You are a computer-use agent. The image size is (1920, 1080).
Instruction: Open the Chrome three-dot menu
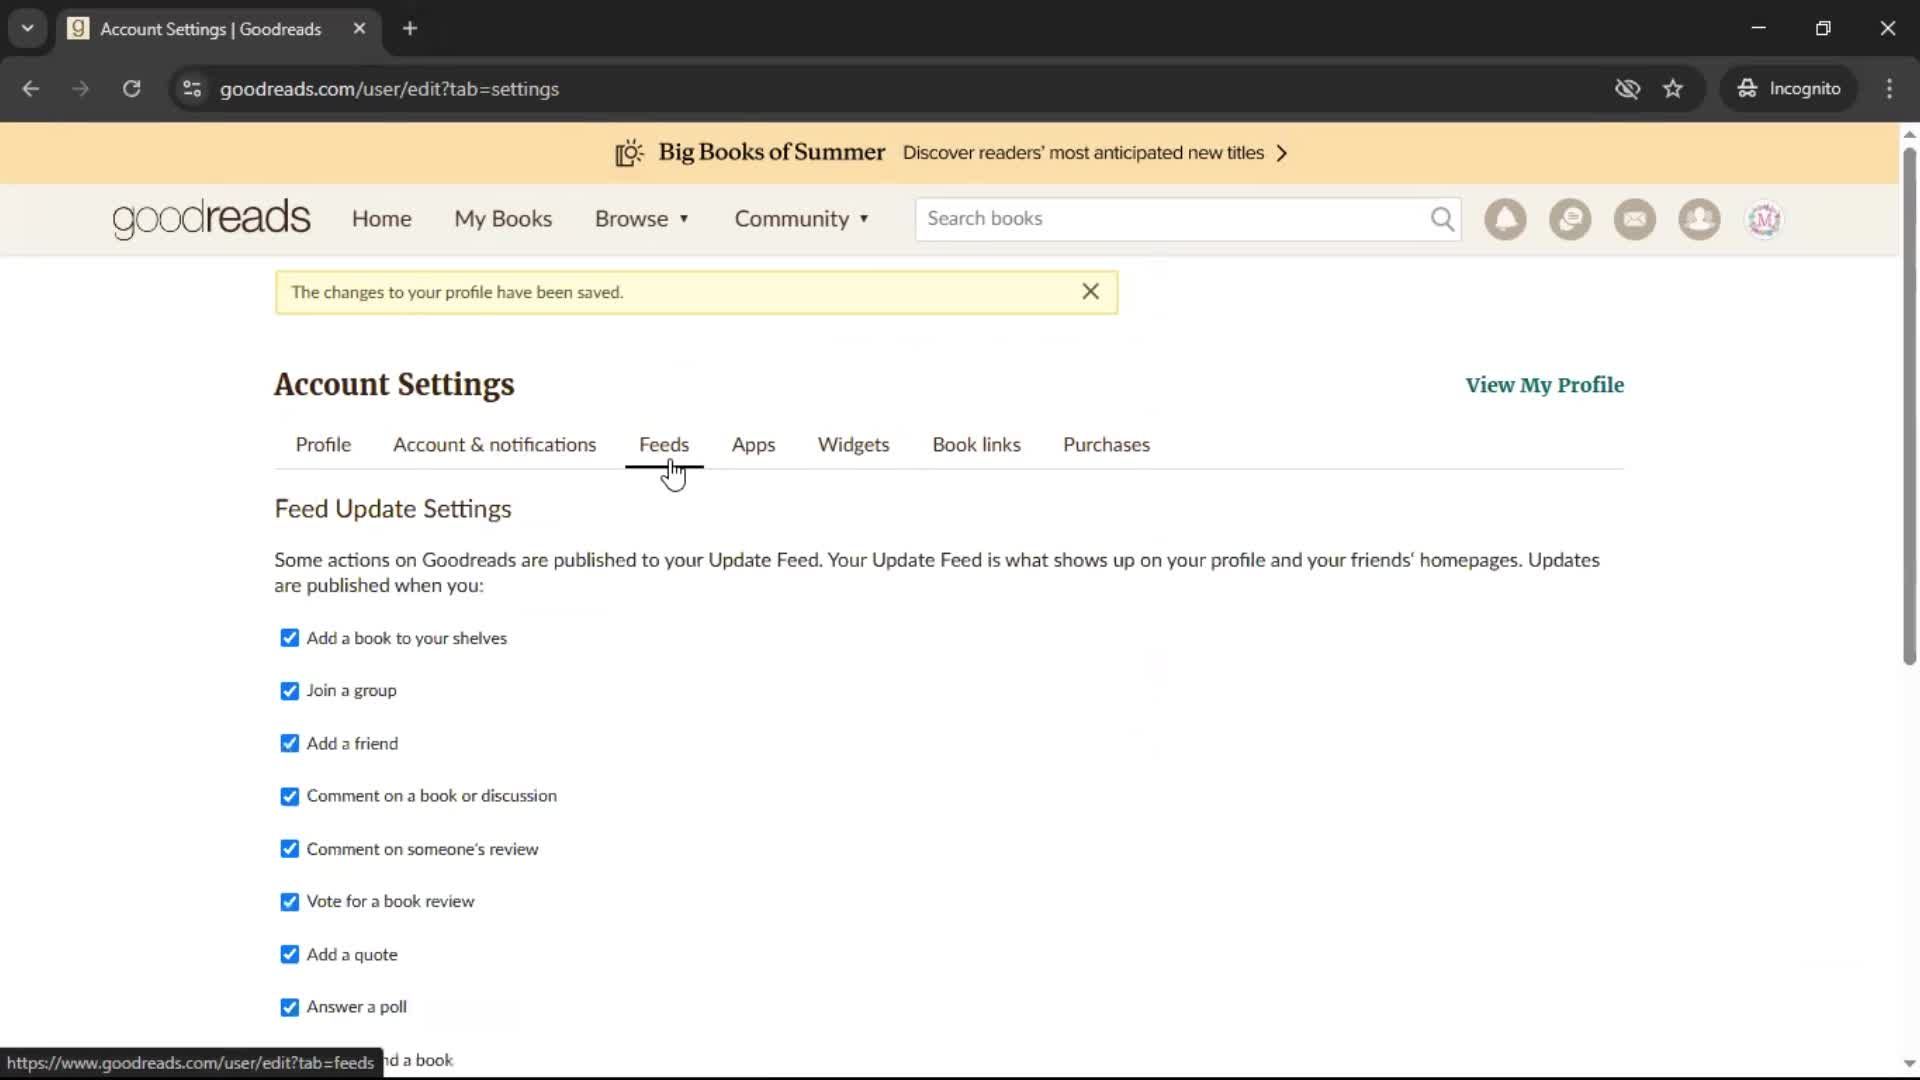click(x=1889, y=89)
